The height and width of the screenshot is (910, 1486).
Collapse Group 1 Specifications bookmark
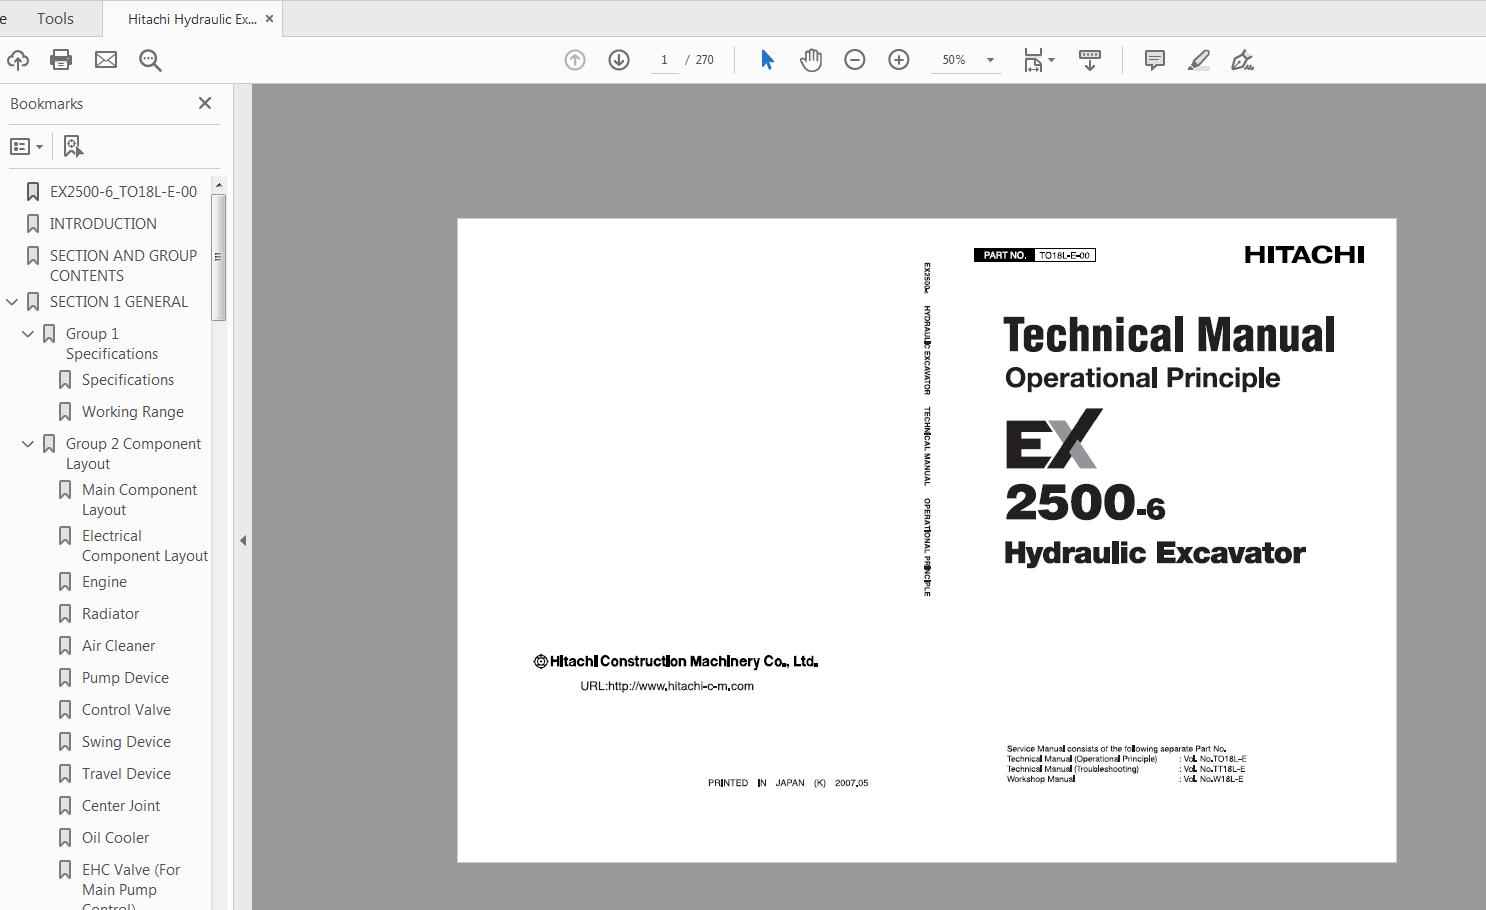pos(28,333)
